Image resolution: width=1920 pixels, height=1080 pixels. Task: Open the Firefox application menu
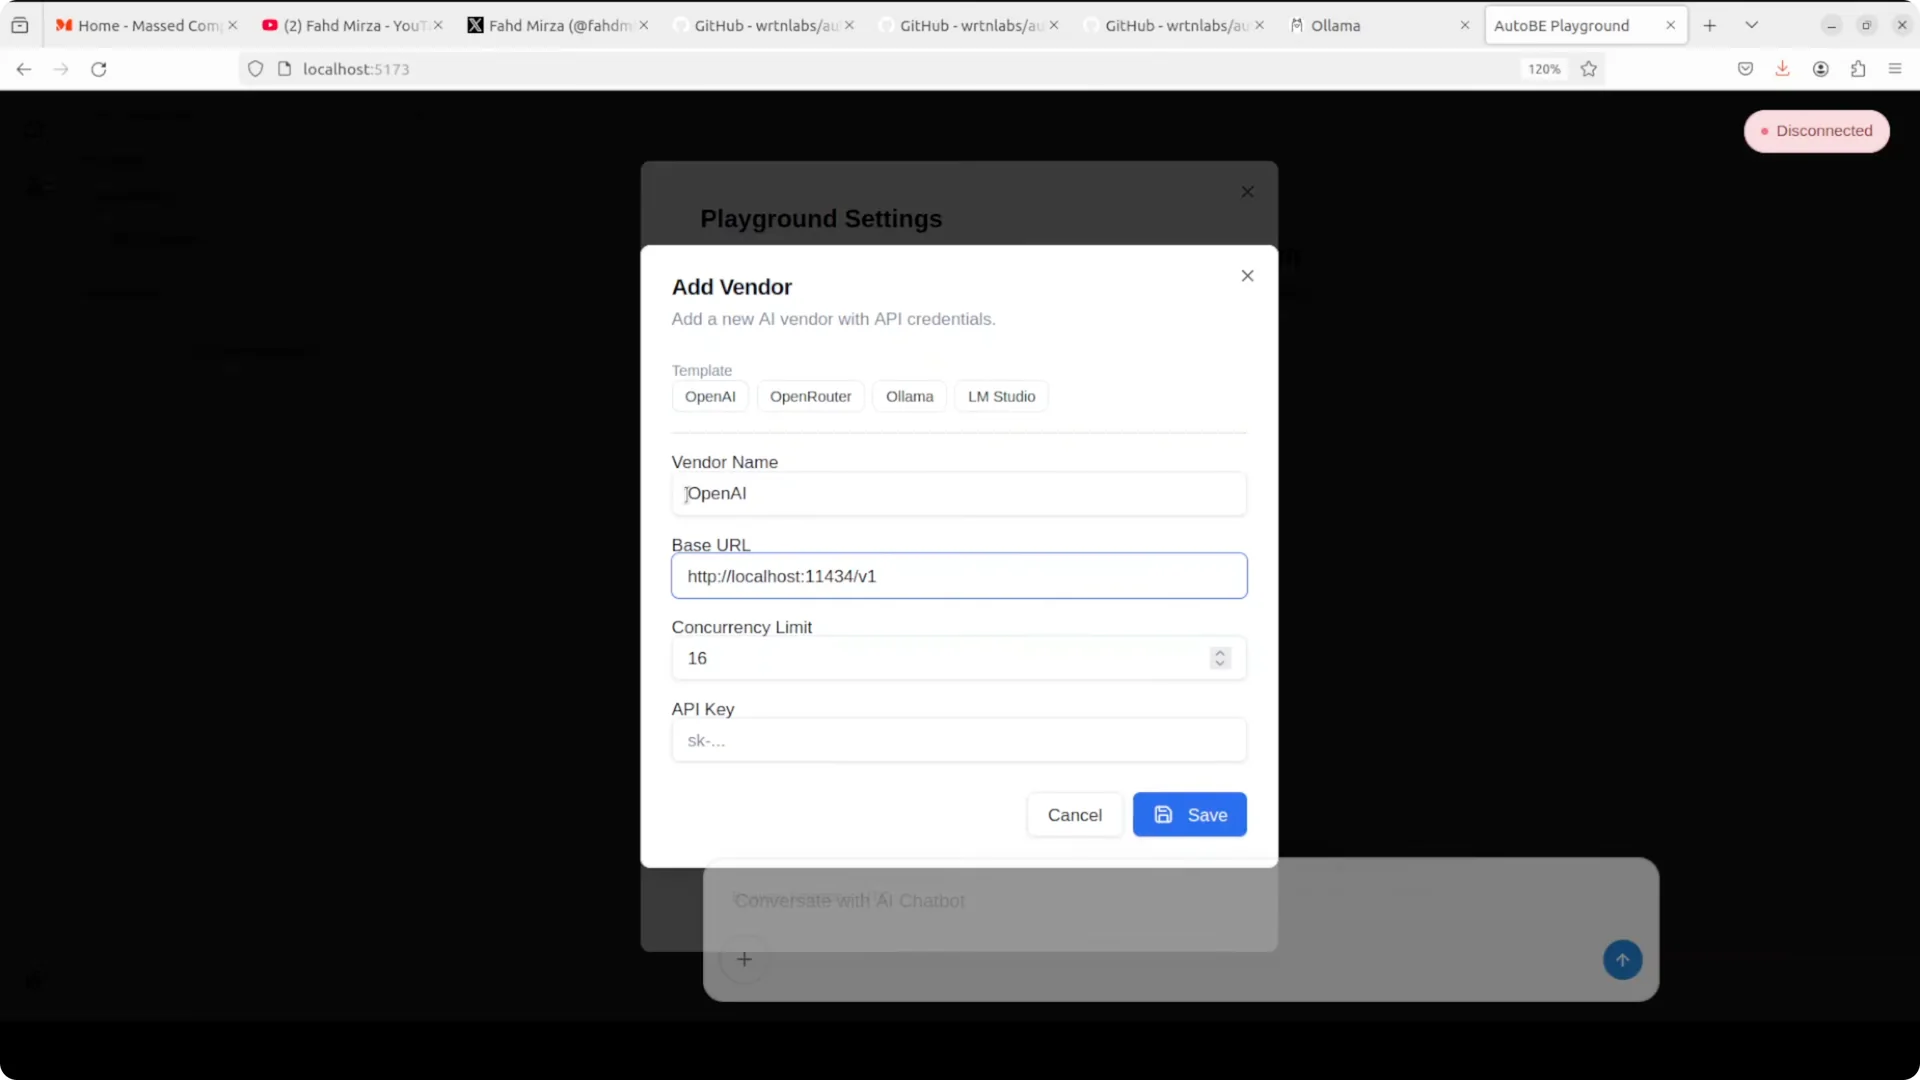1895,69
